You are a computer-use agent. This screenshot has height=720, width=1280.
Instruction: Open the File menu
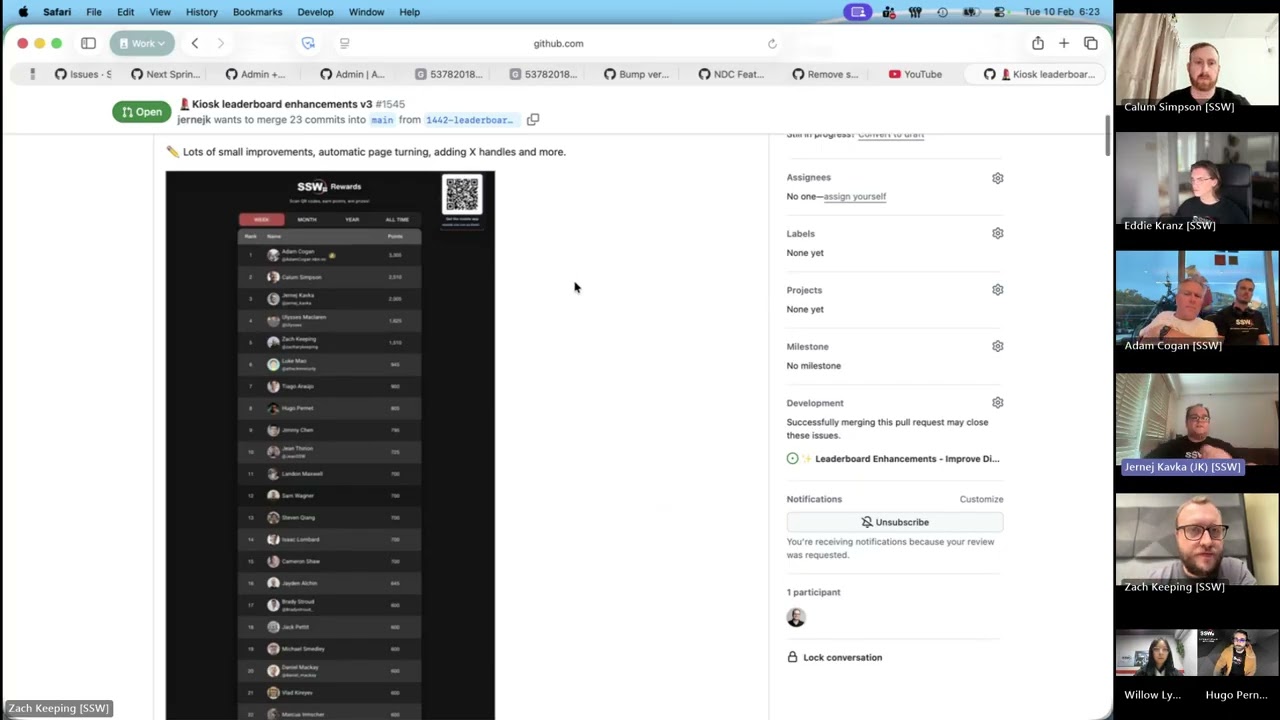pyautogui.click(x=94, y=12)
